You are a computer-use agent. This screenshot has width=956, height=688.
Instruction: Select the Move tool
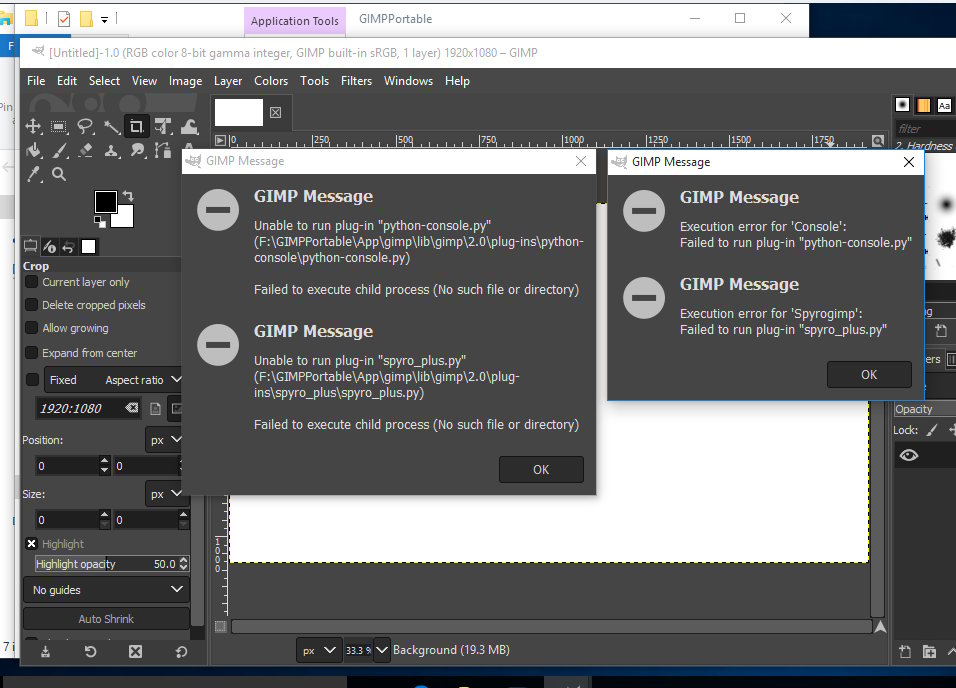33,126
